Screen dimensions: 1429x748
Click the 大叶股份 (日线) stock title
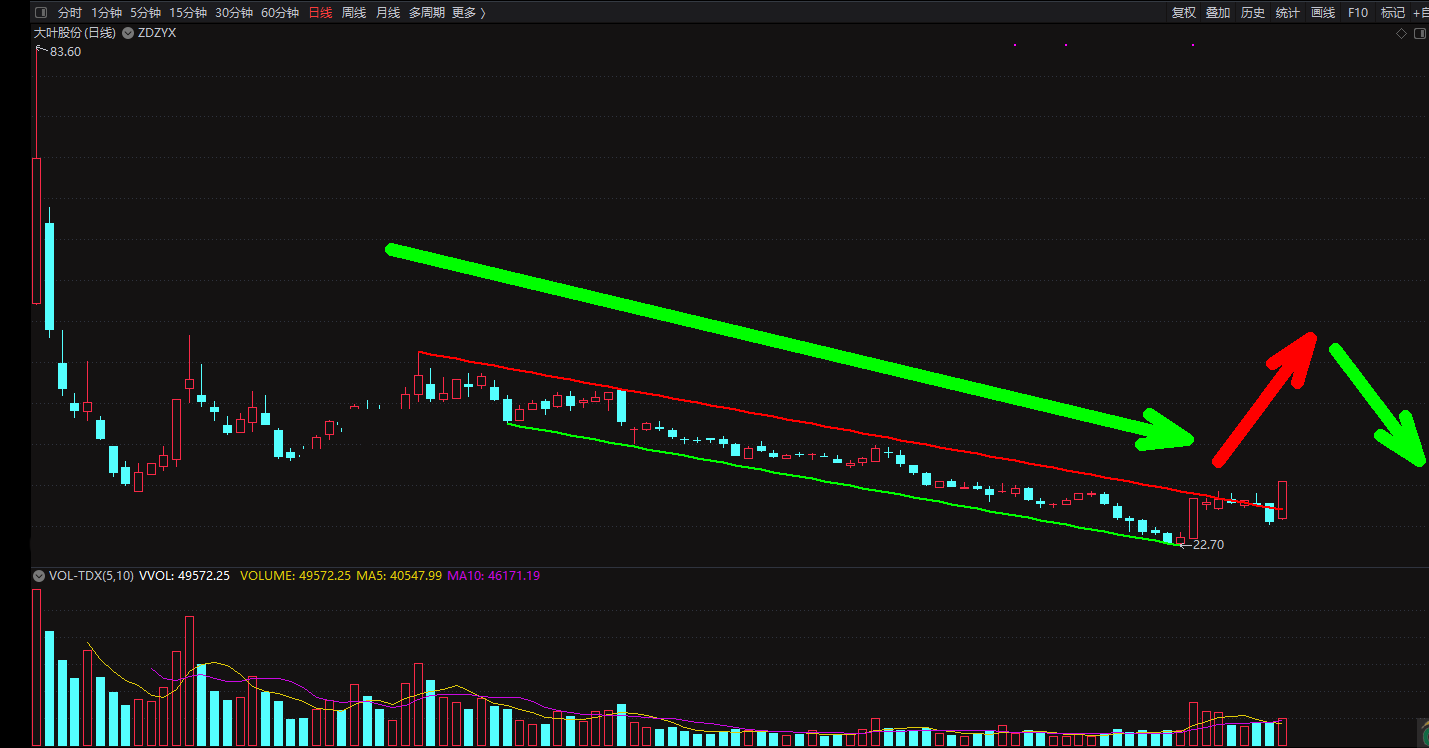pos(75,33)
